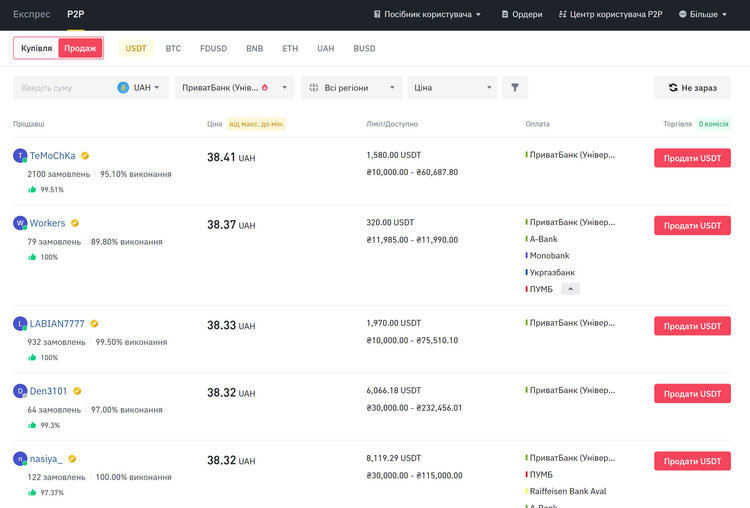Open Den3101 seller profile link
The width and height of the screenshot is (750, 508).
(x=48, y=391)
